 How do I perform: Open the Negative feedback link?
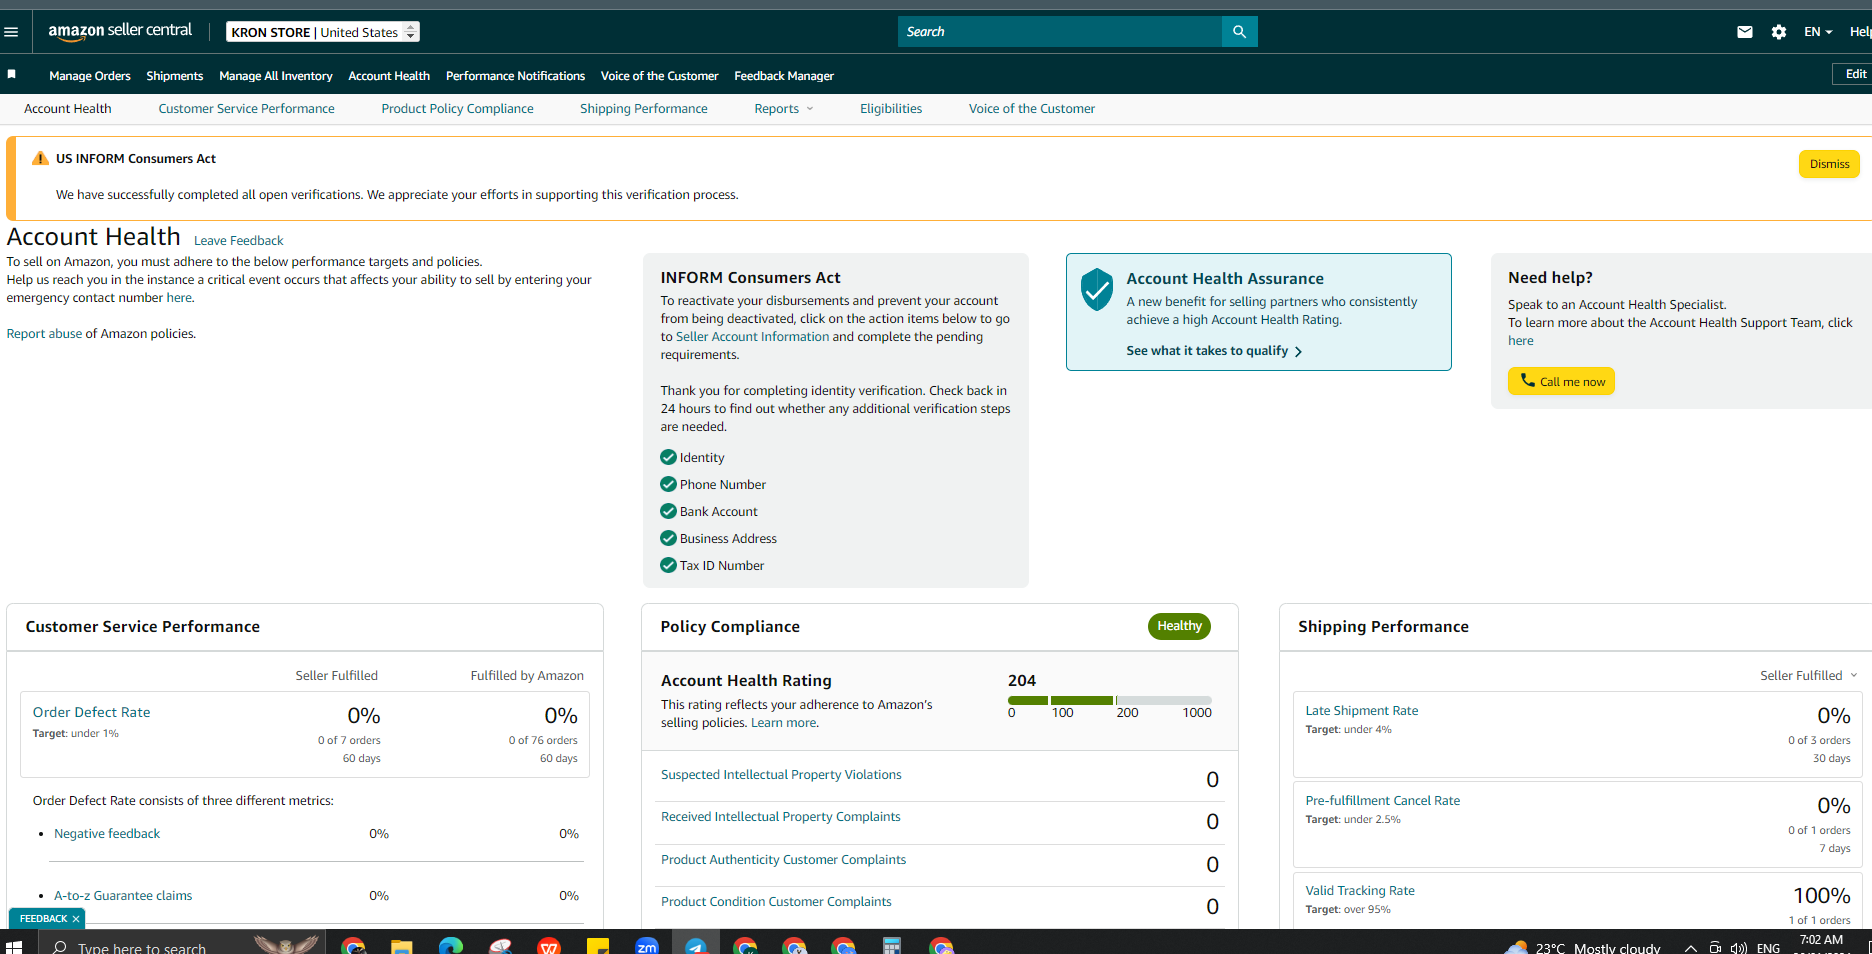[x=107, y=834]
